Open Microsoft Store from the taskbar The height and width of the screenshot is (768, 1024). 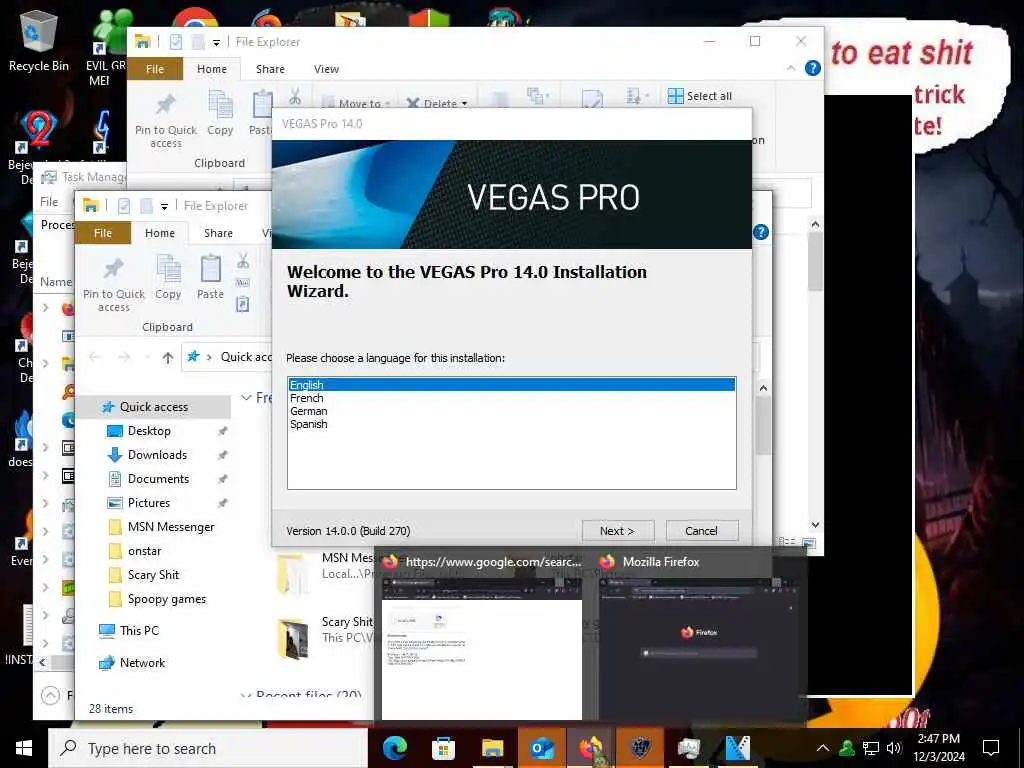point(443,748)
